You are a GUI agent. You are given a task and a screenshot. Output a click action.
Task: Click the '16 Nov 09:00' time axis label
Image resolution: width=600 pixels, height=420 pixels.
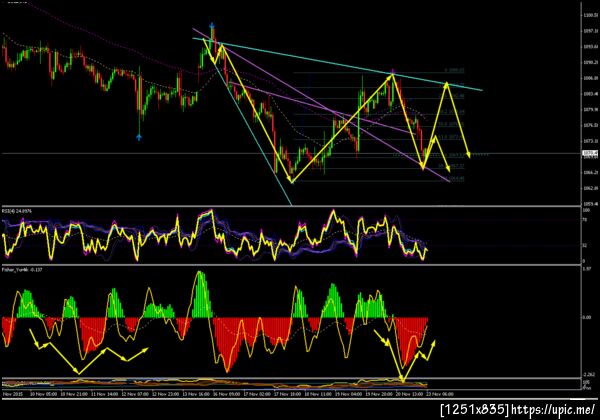tap(227, 394)
